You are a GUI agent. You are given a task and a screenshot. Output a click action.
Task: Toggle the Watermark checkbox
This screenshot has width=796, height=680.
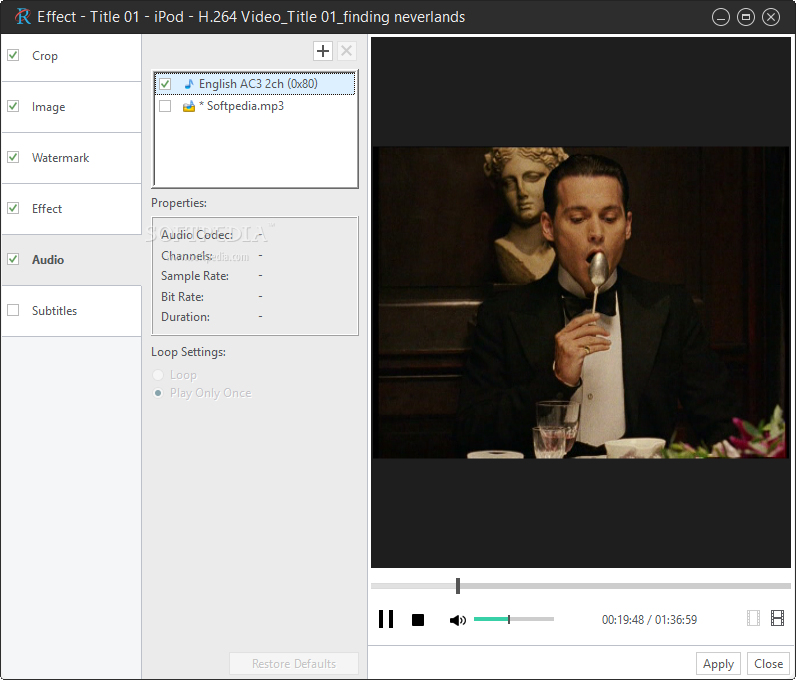tap(13, 157)
